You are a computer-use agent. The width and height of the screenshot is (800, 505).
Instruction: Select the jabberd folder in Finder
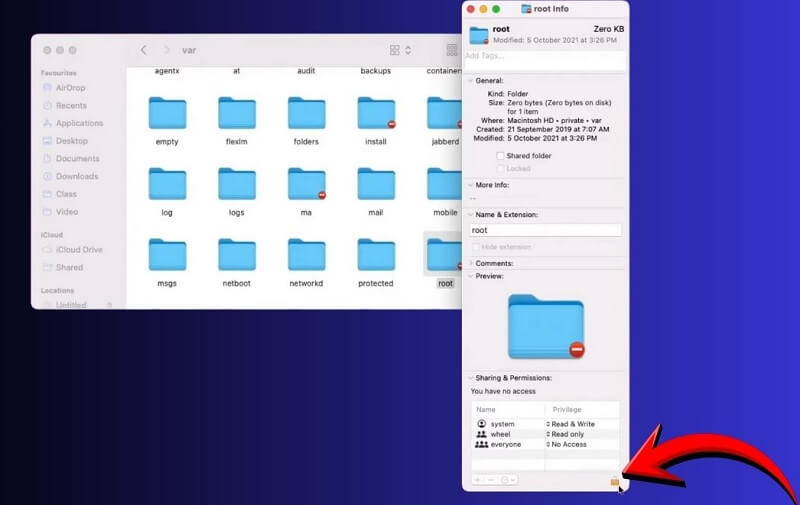pos(444,113)
